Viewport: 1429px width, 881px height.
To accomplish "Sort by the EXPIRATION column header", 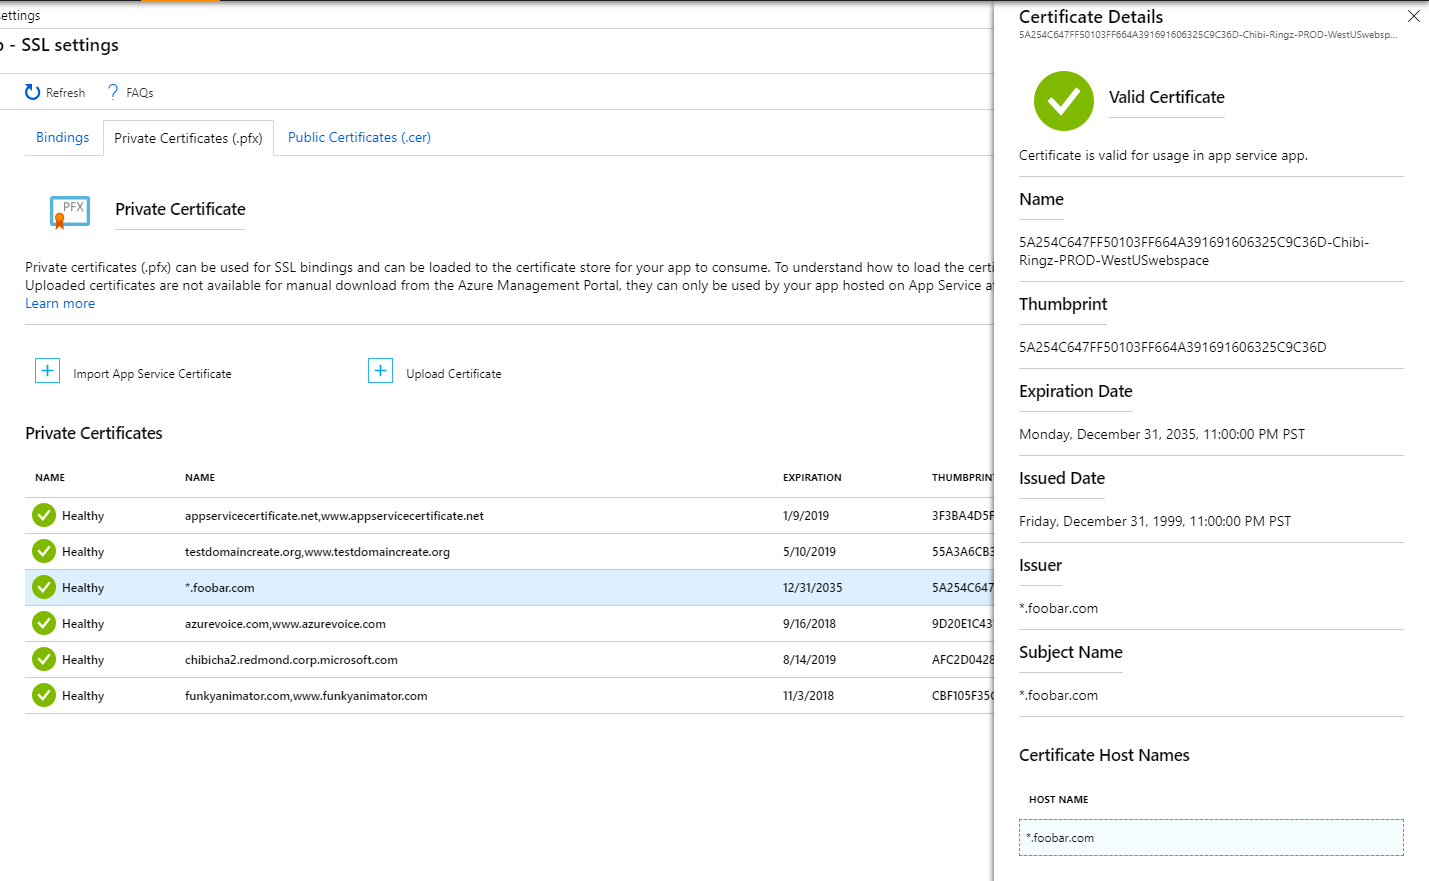I will point(811,478).
